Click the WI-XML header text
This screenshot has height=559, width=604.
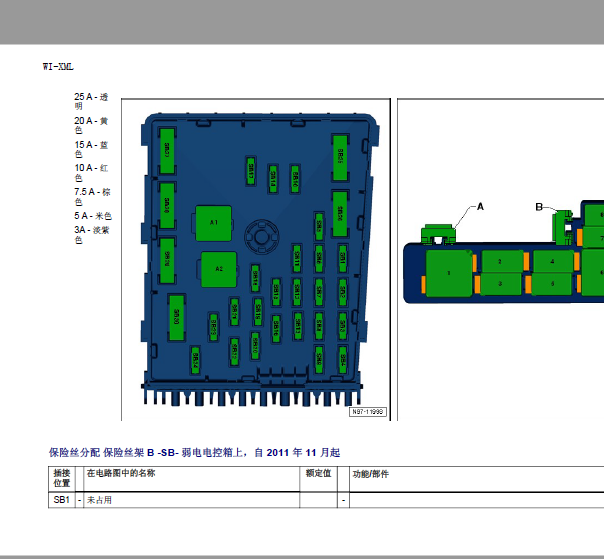click(x=58, y=67)
